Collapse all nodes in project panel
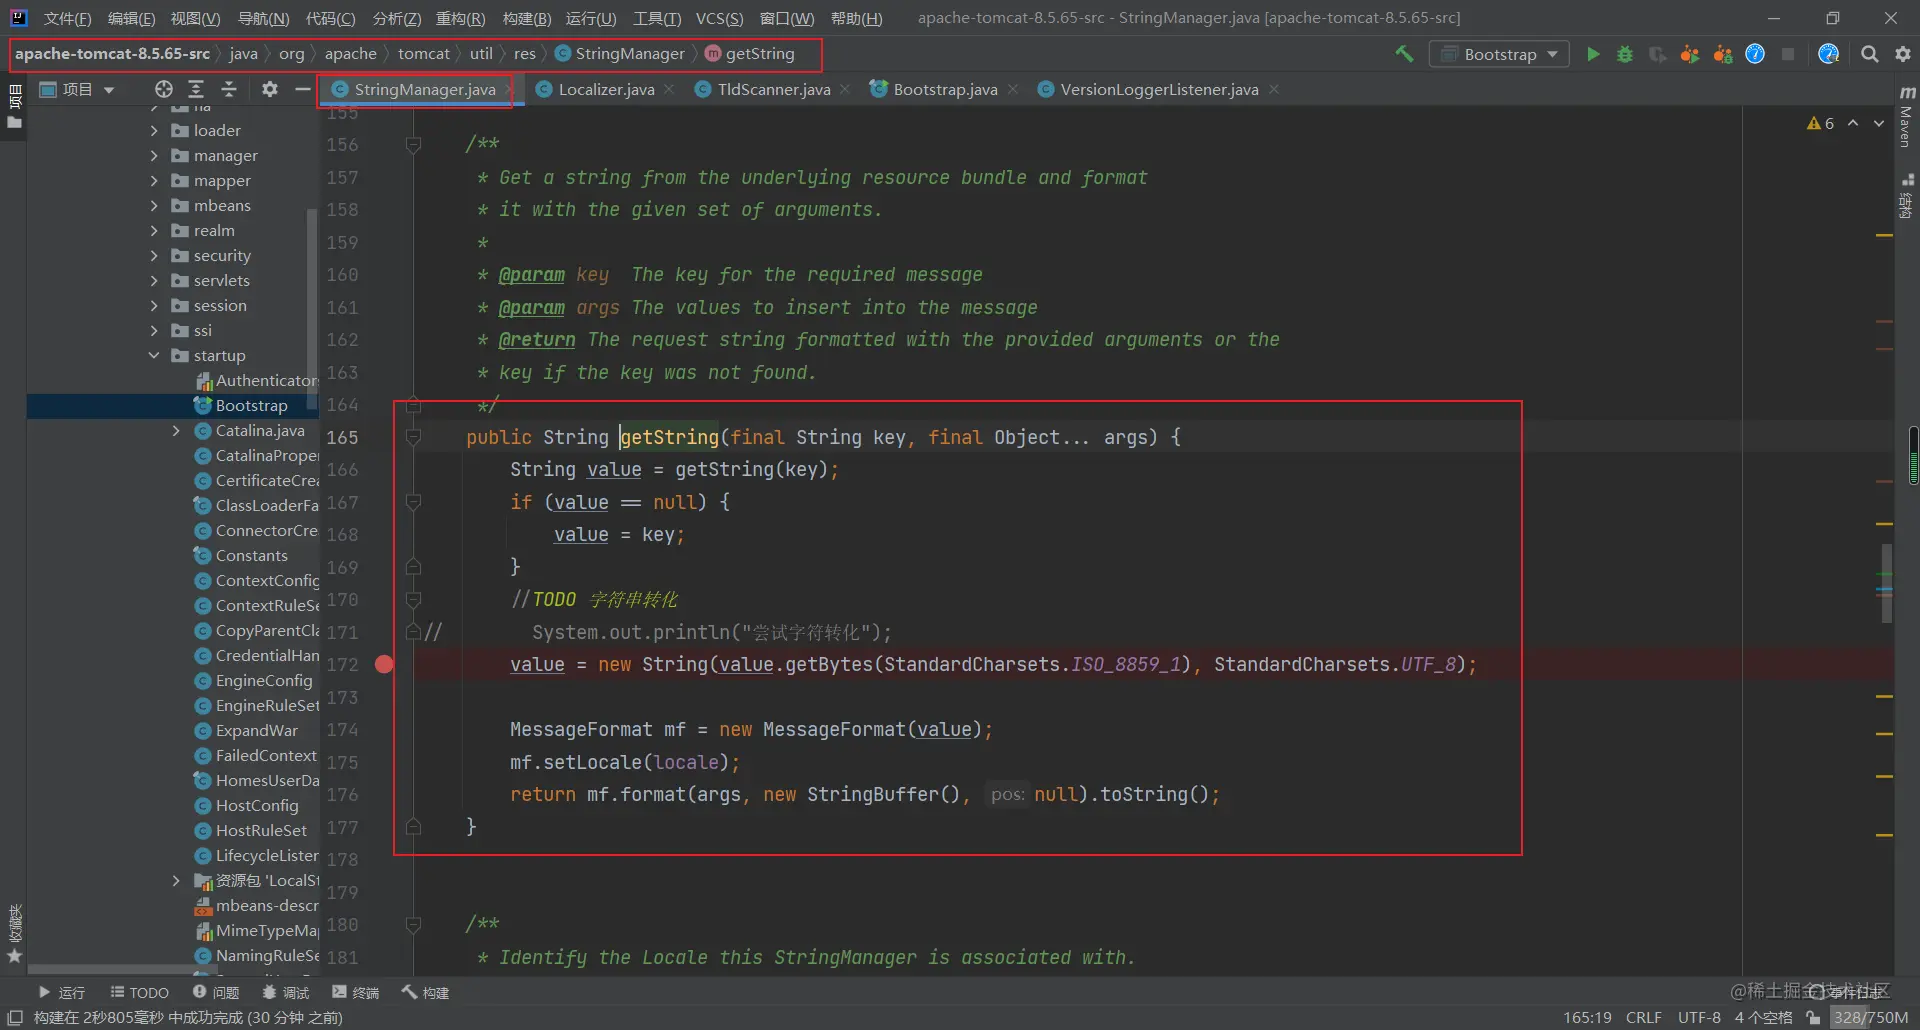The image size is (1920, 1030). tap(229, 89)
